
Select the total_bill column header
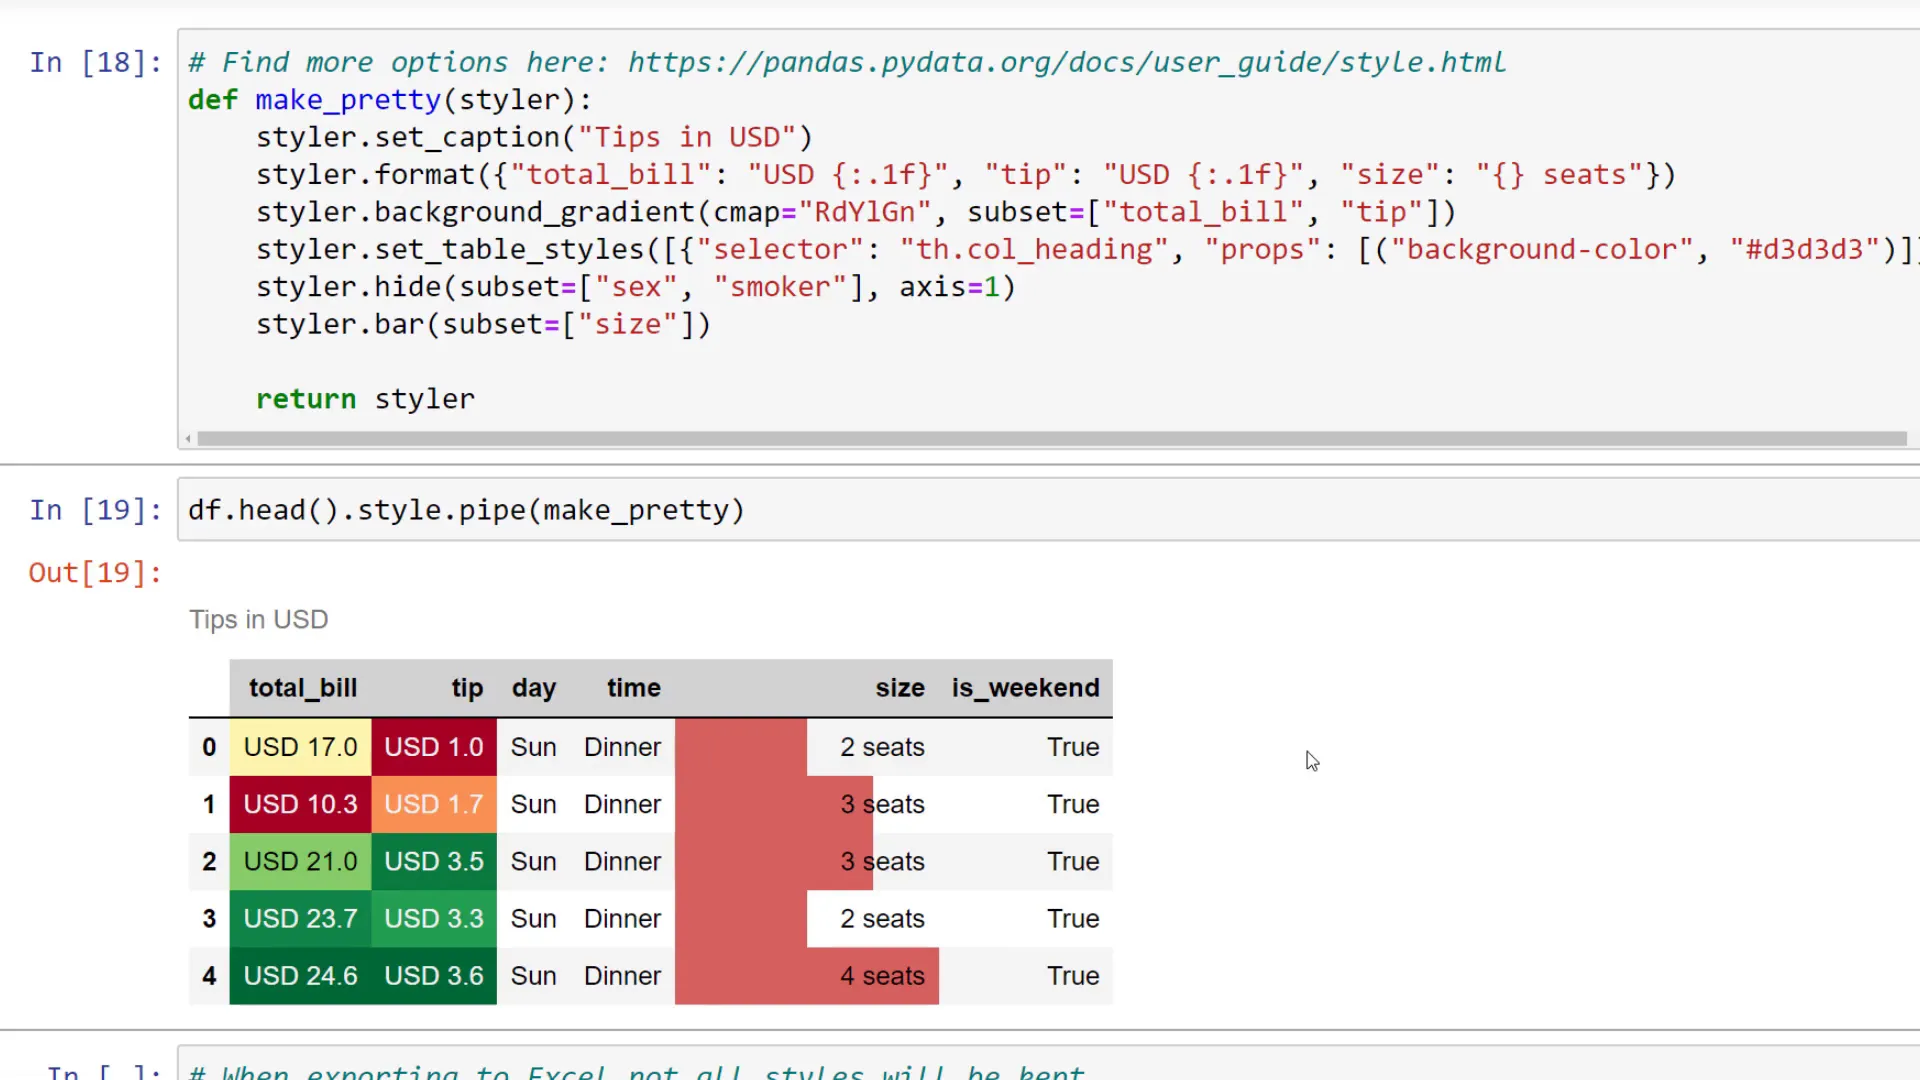(x=302, y=688)
